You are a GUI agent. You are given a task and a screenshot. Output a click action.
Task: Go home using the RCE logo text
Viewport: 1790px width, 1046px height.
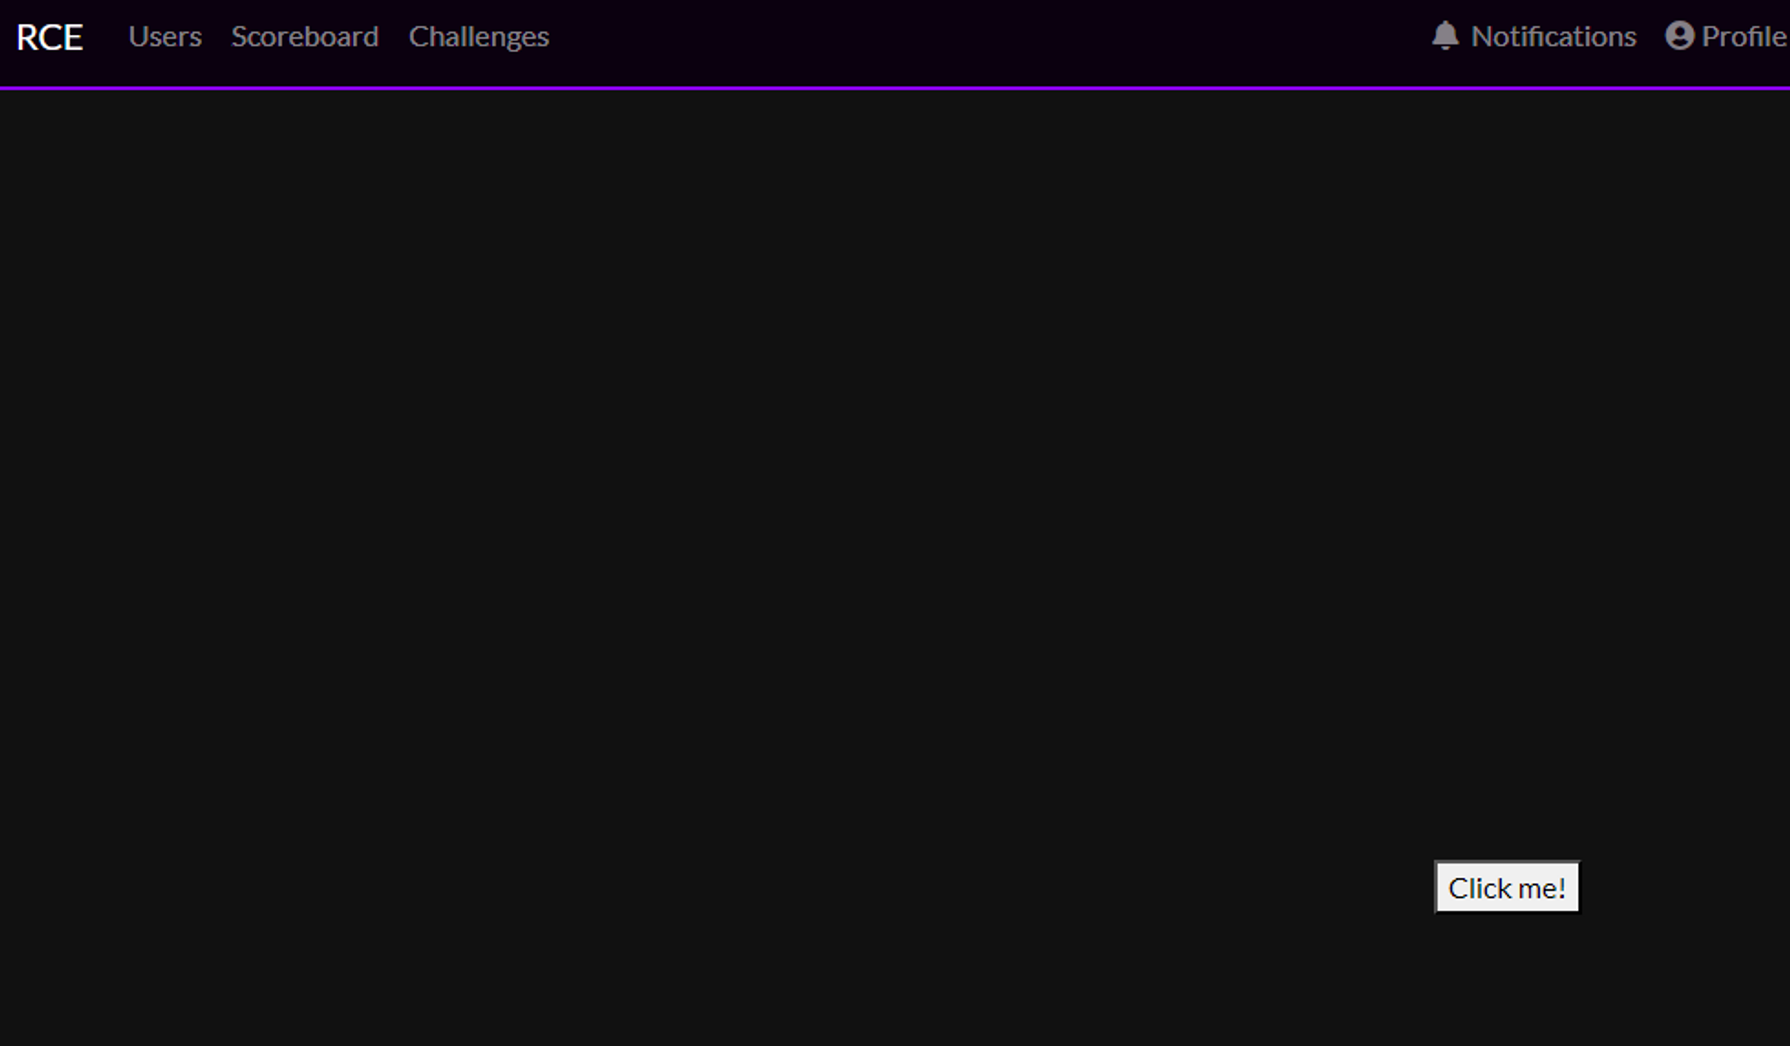point(50,37)
